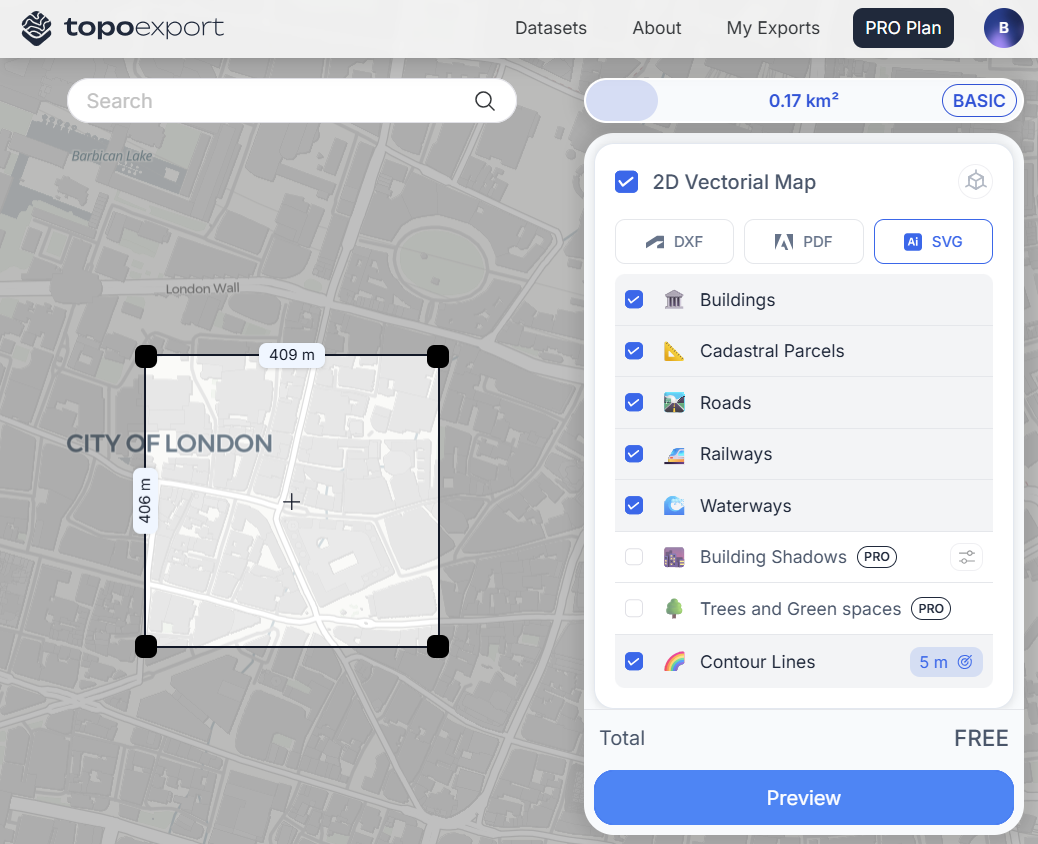Viewport: 1038px width, 844px height.
Task: Click the Buildings bank icon
Action: pyautogui.click(x=674, y=300)
